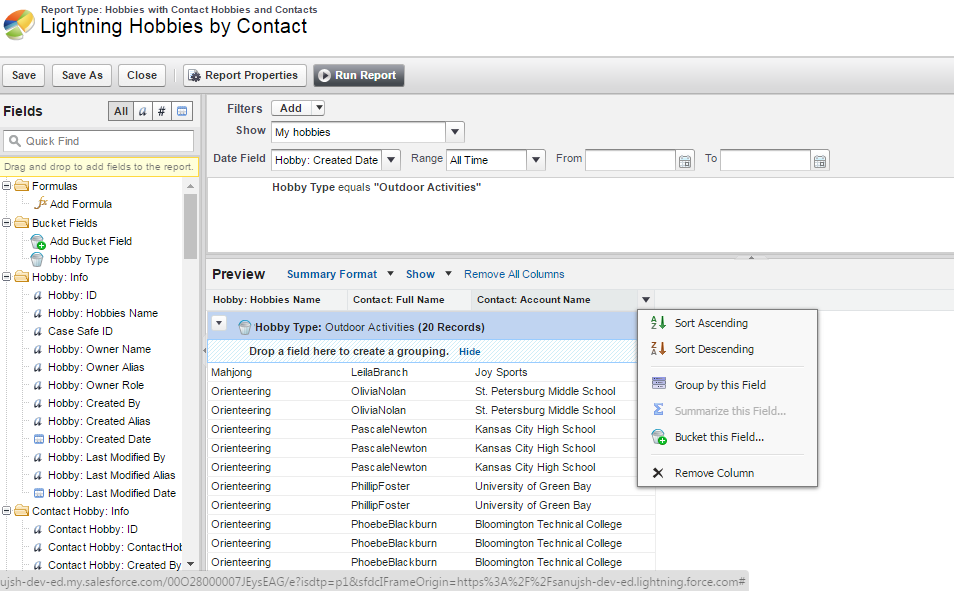Image resolution: width=954 pixels, height=591 pixels.
Task: Click the Hobby: Created Date calendar field icon
Action: point(39,439)
